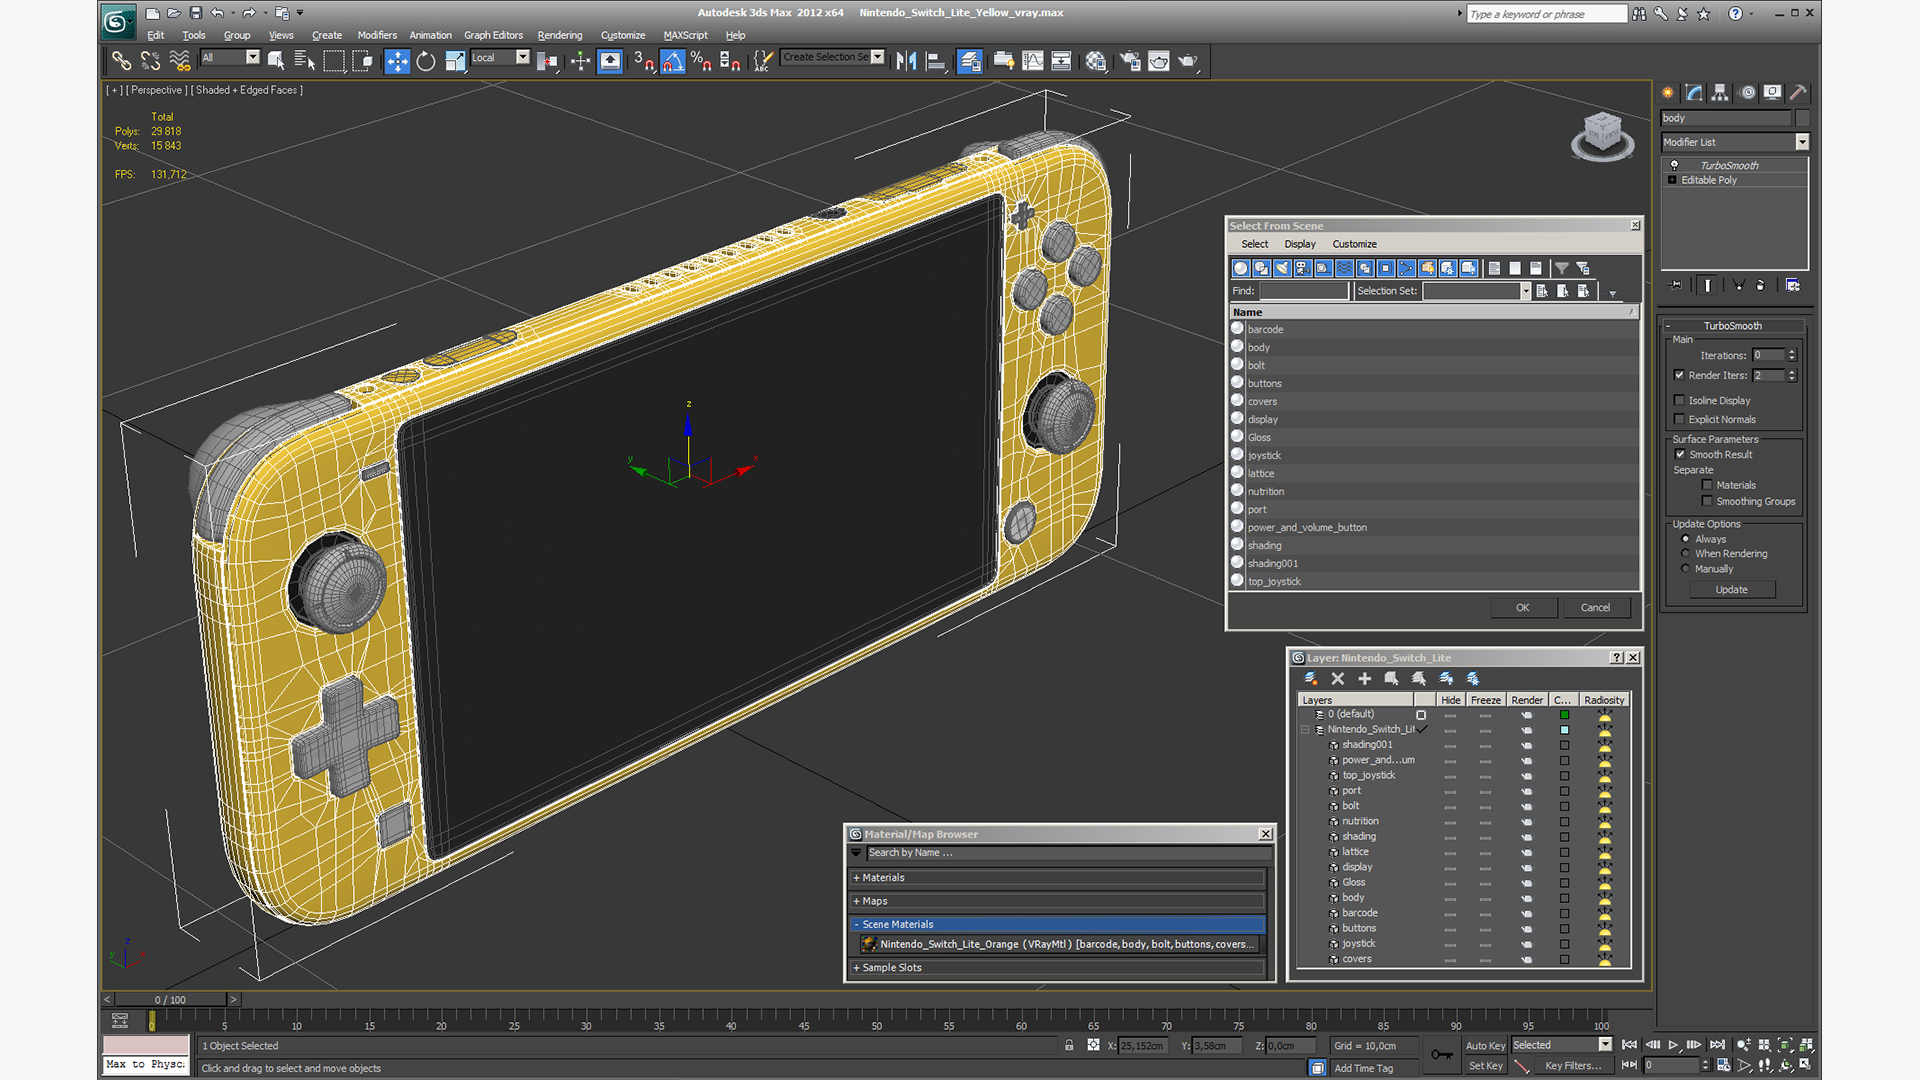Click the Quick Render teapot icon
Viewport: 1920px width, 1080px height.
(x=1188, y=61)
